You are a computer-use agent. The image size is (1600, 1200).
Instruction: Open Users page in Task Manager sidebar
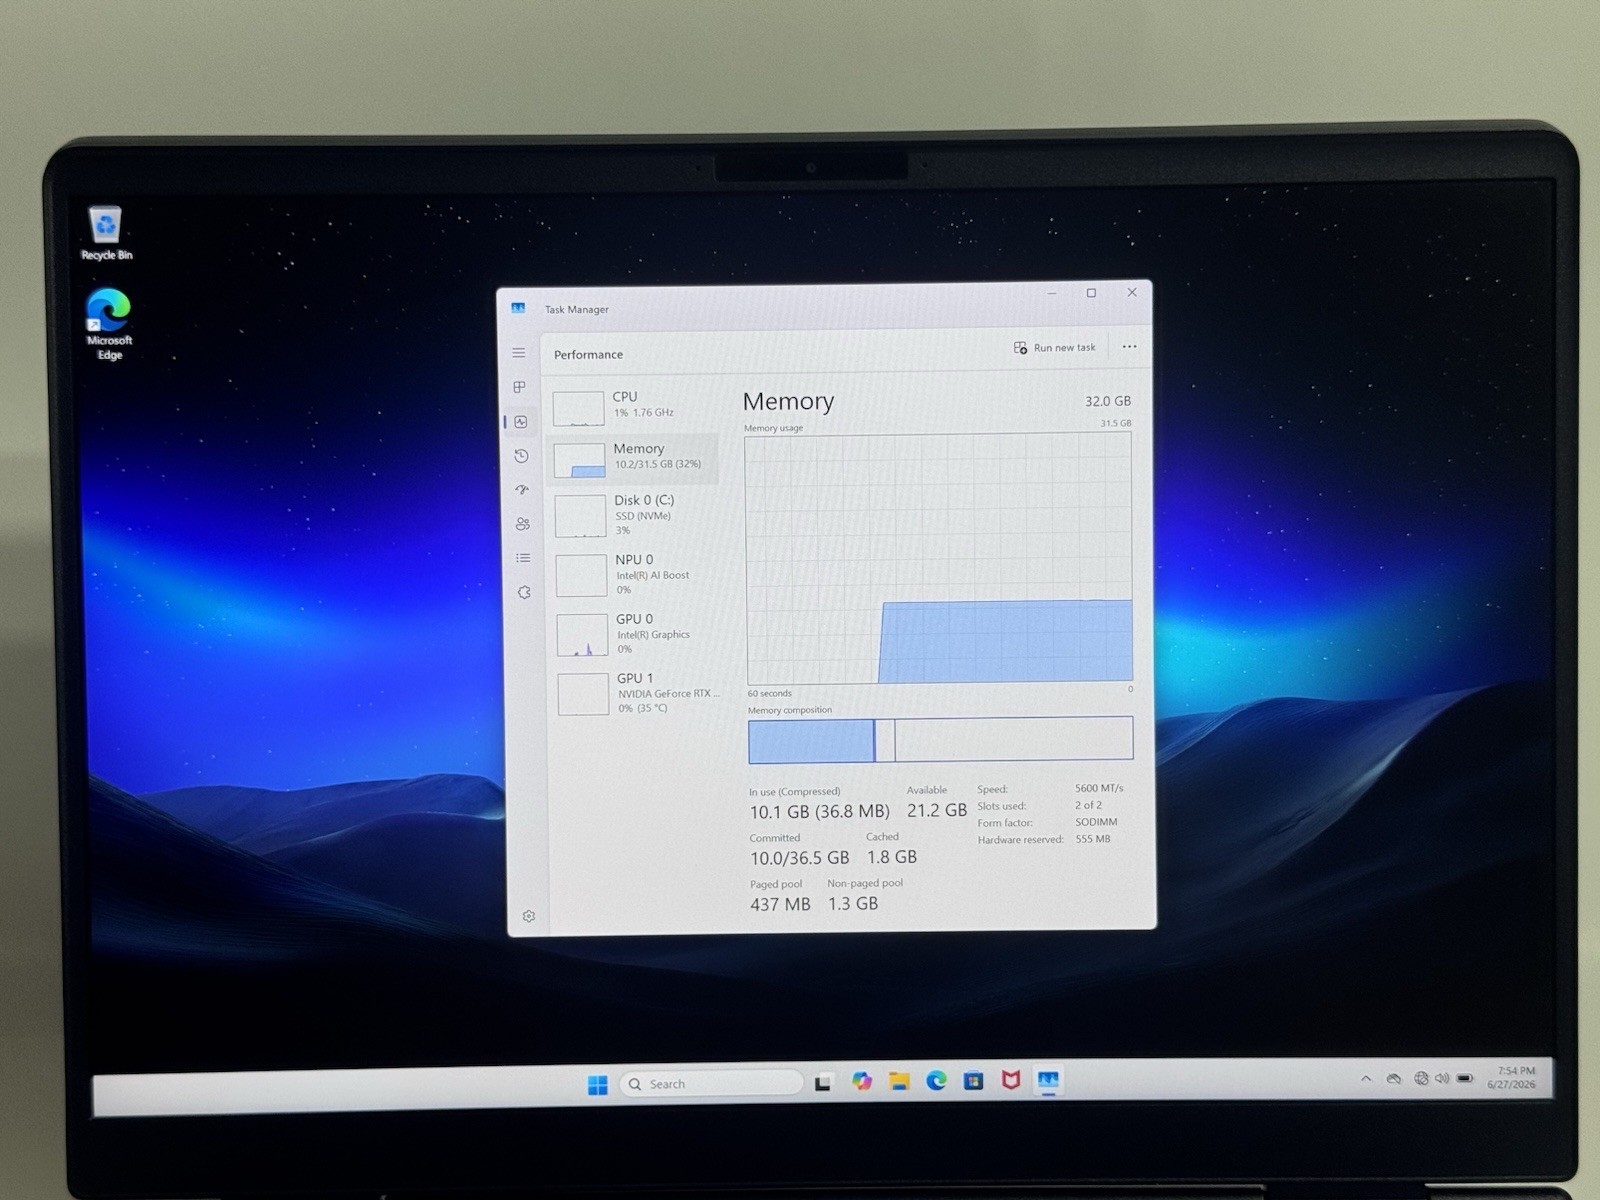[522, 524]
